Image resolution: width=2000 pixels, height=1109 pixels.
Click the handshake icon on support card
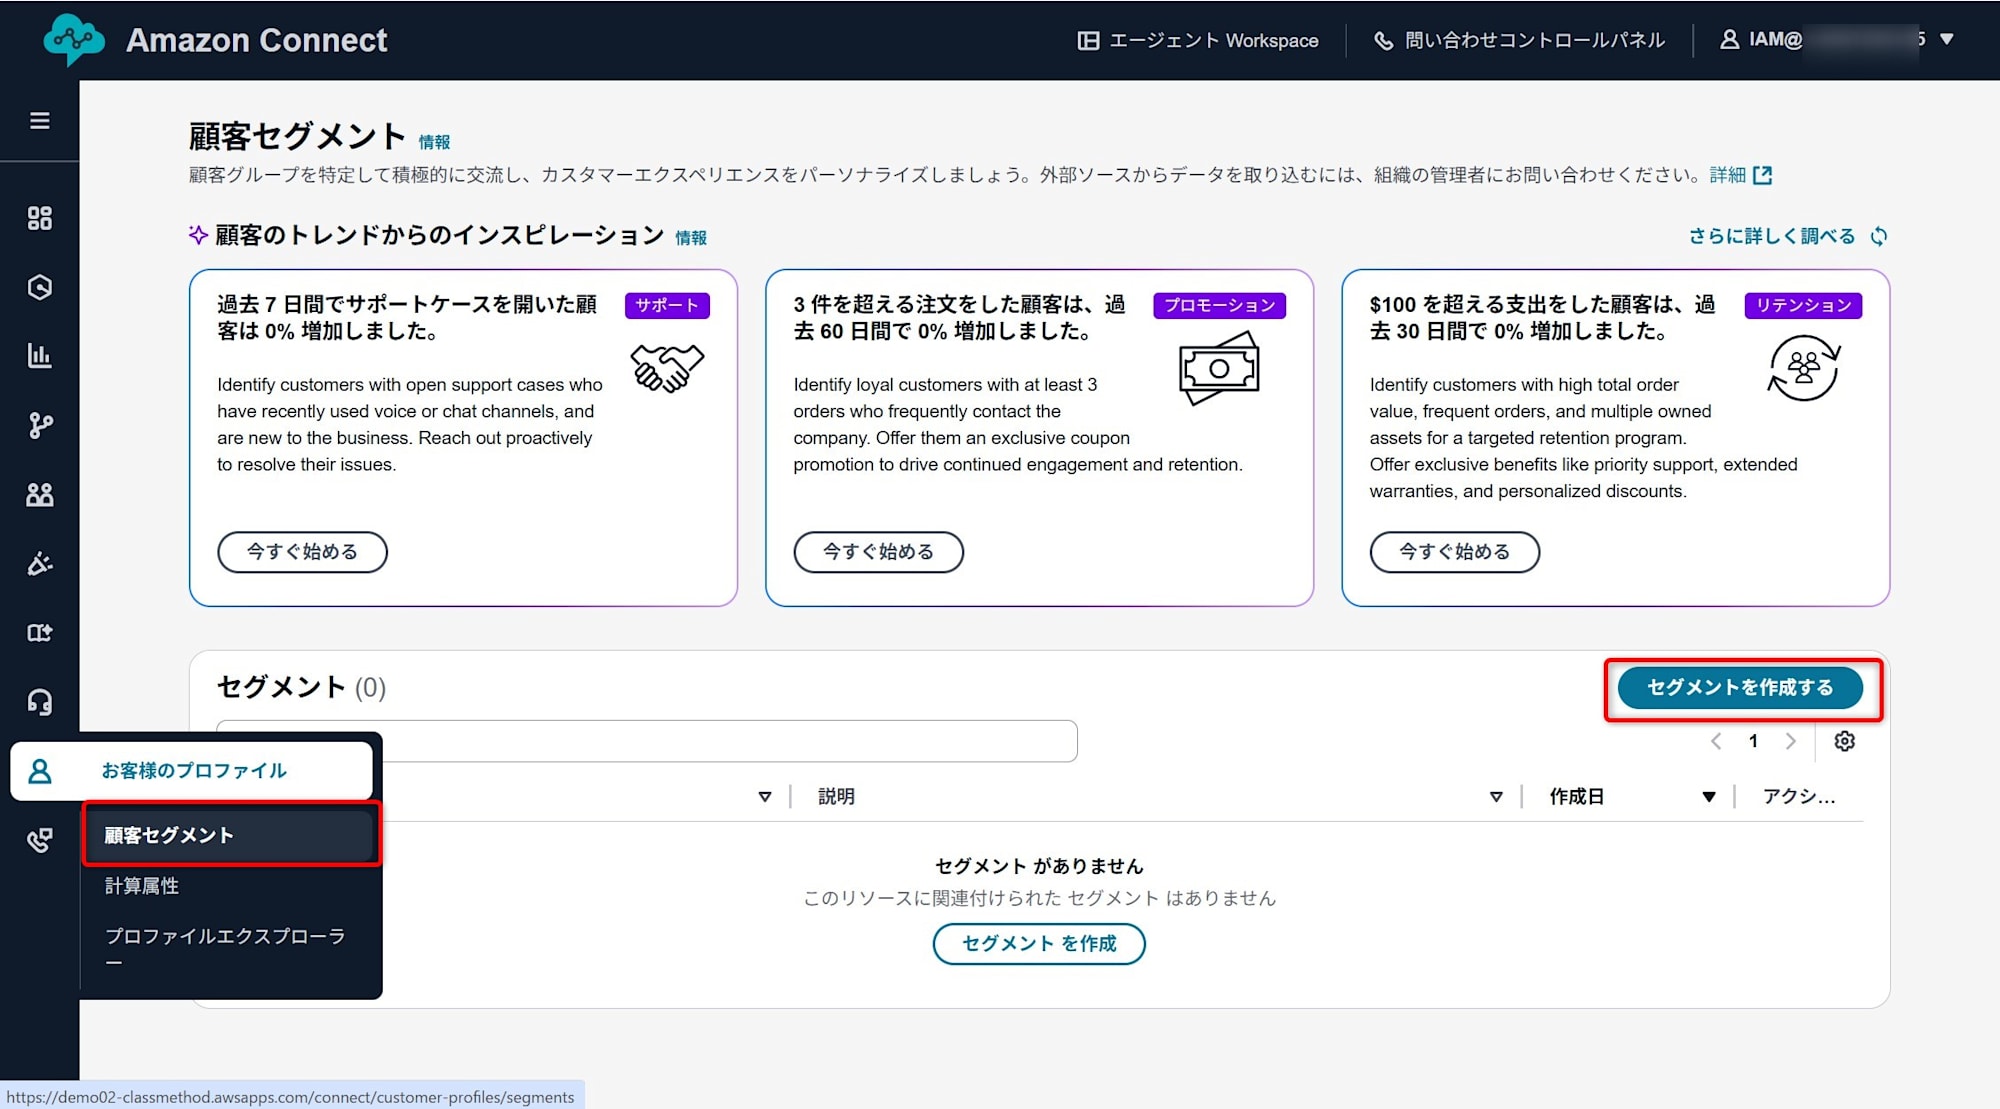(x=668, y=368)
